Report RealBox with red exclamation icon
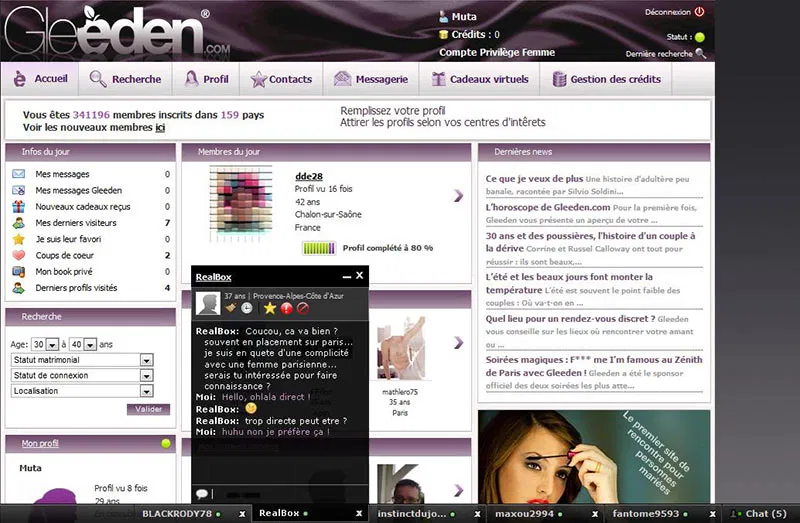The image size is (800, 523). pyautogui.click(x=286, y=308)
